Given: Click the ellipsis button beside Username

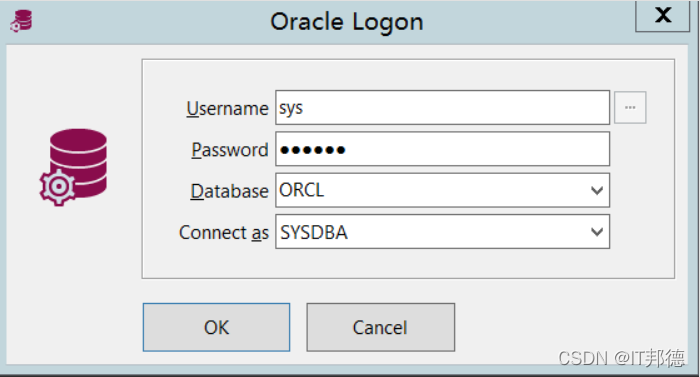Looking at the screenshot, I should coord(630,108).
